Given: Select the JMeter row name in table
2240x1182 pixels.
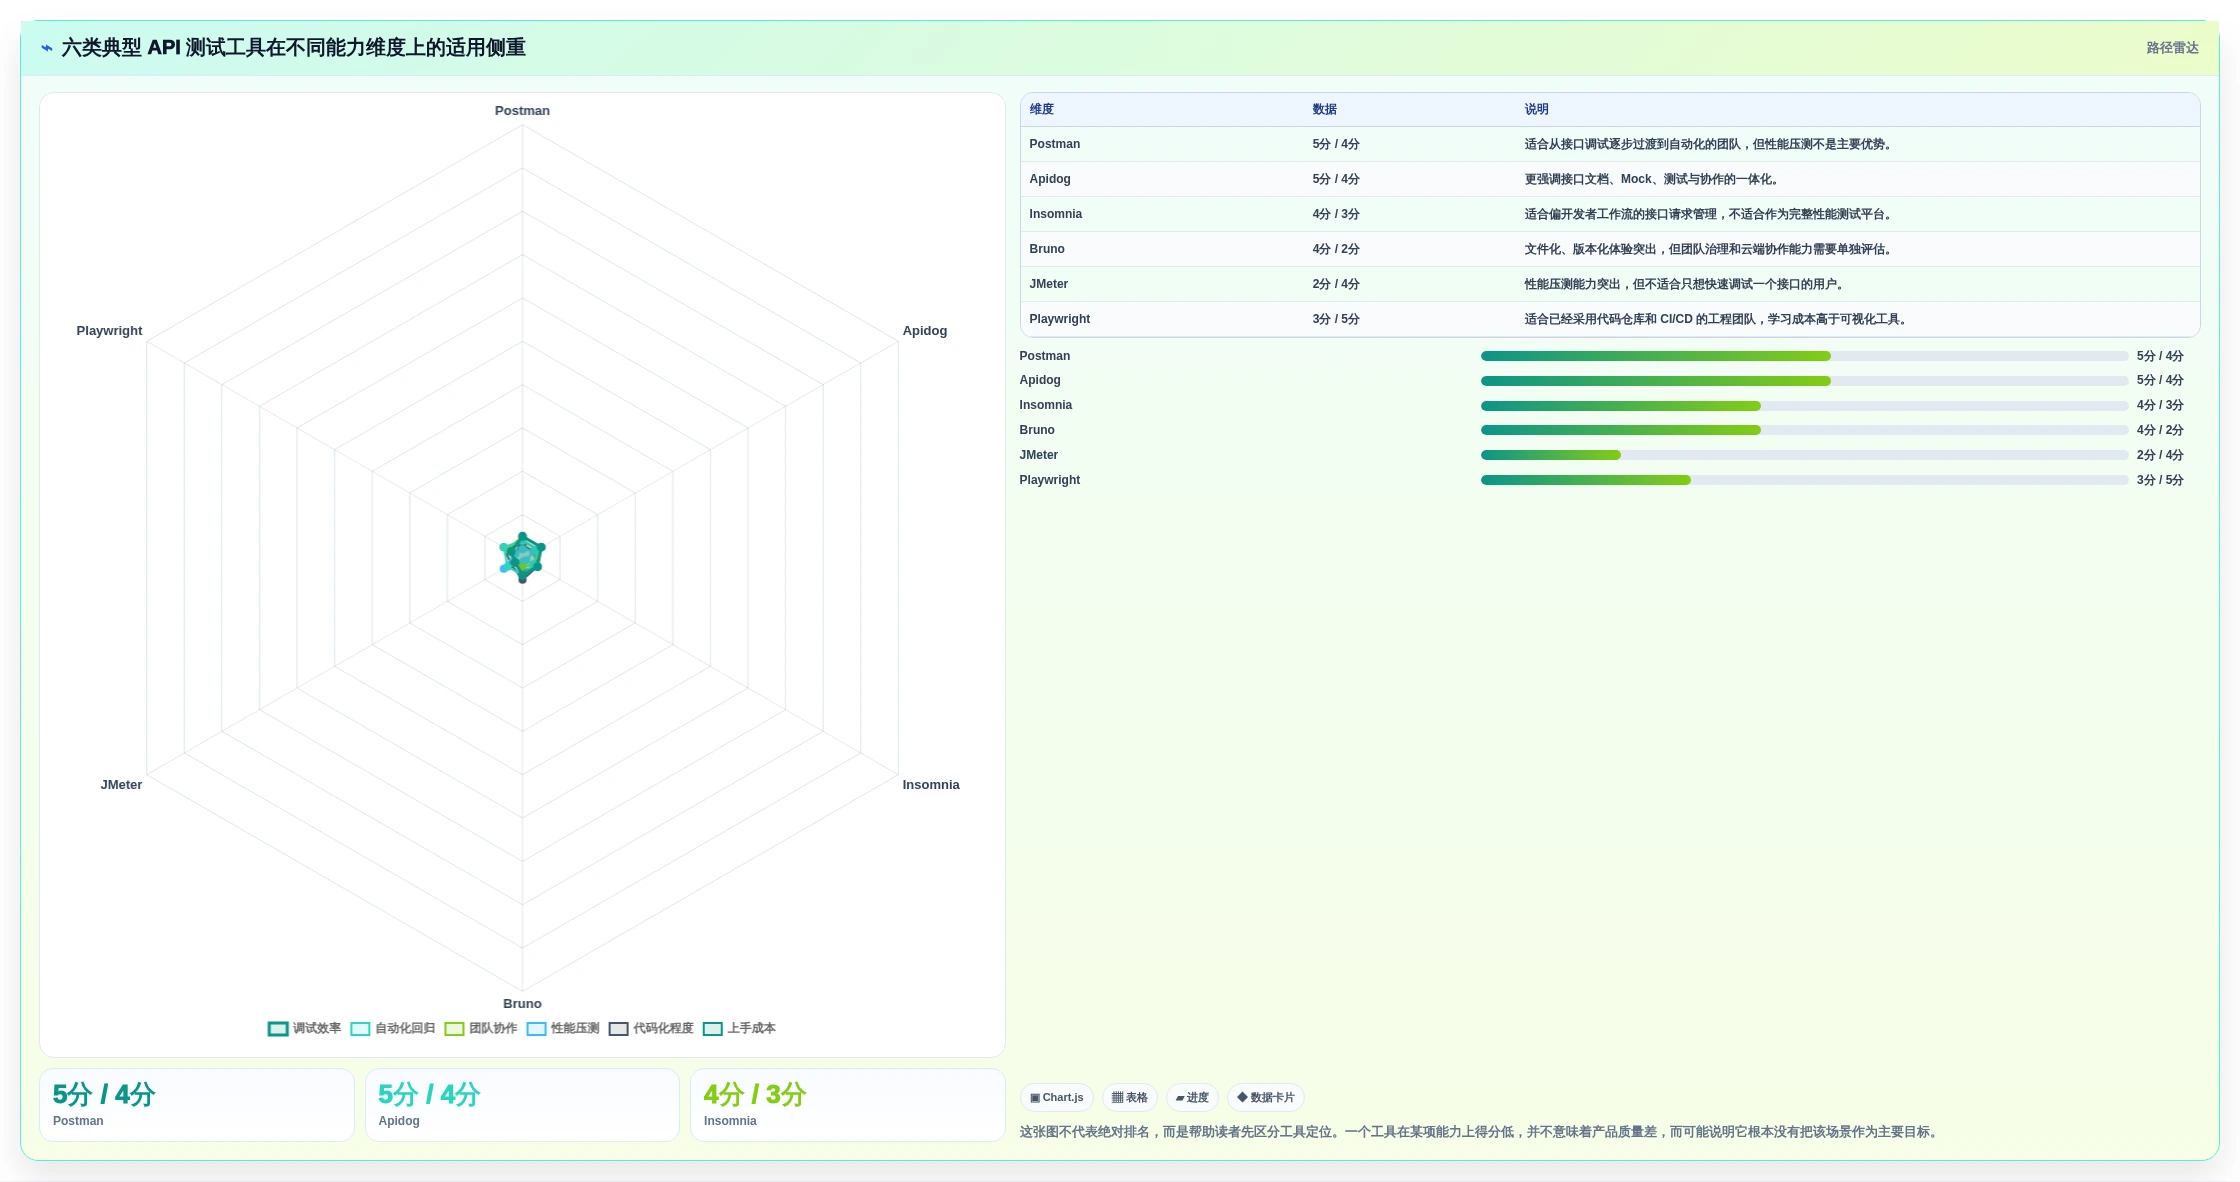Looking at the screenshot, I should (x=1049, y=284).
